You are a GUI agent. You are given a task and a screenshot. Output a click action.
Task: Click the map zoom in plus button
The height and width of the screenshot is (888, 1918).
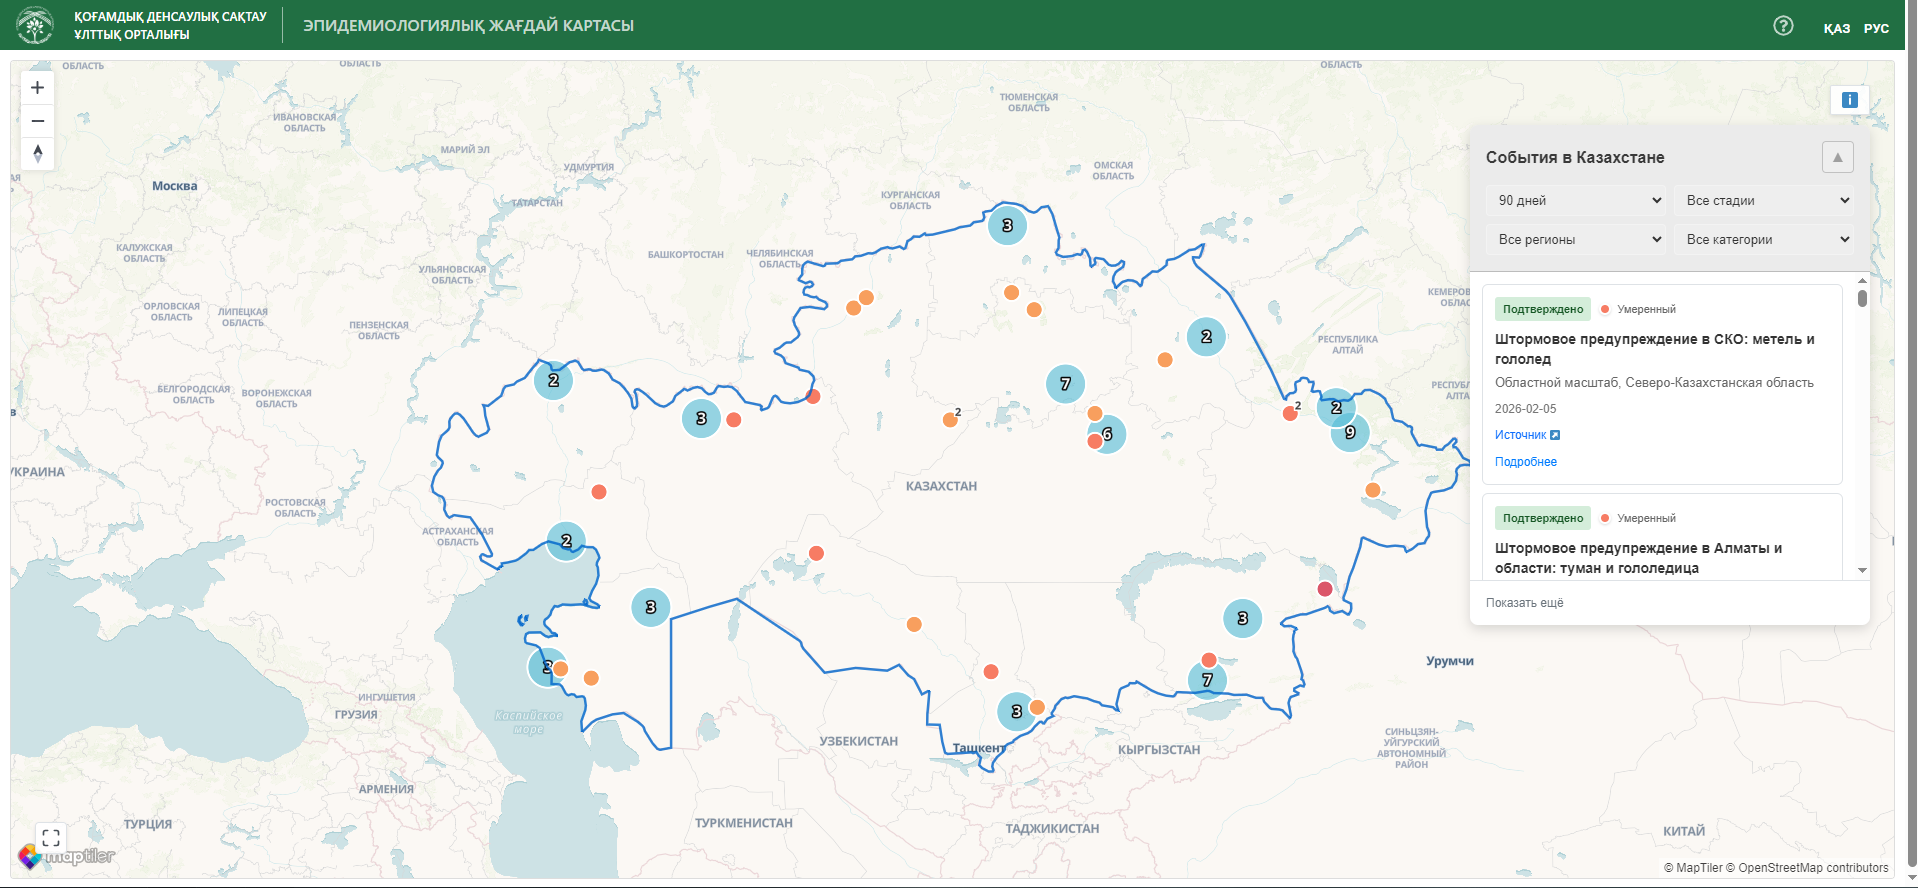pos(38,88)
